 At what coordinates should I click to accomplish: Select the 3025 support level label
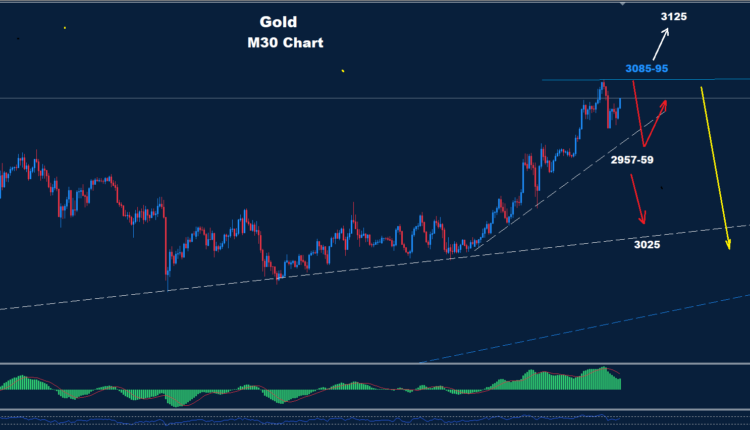(x=646, y=244)
